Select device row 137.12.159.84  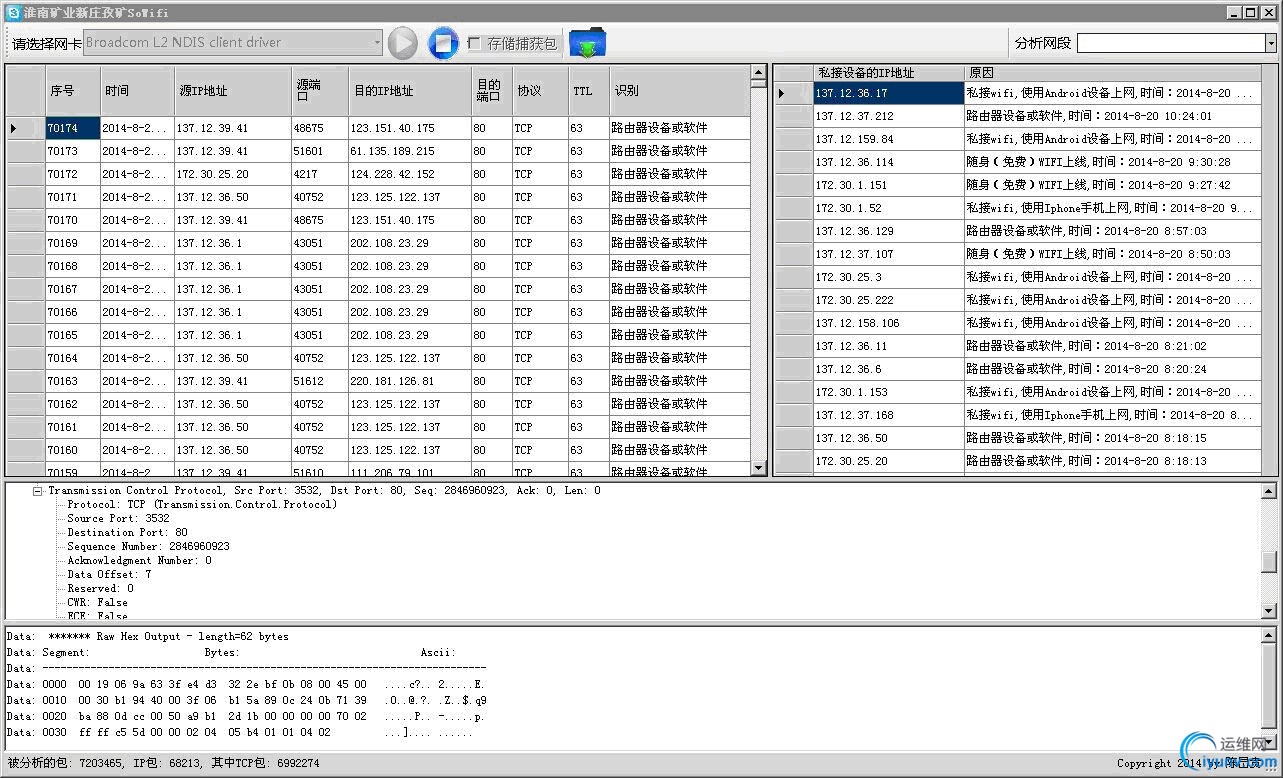pyautogui.click(x=1018, y=139)
